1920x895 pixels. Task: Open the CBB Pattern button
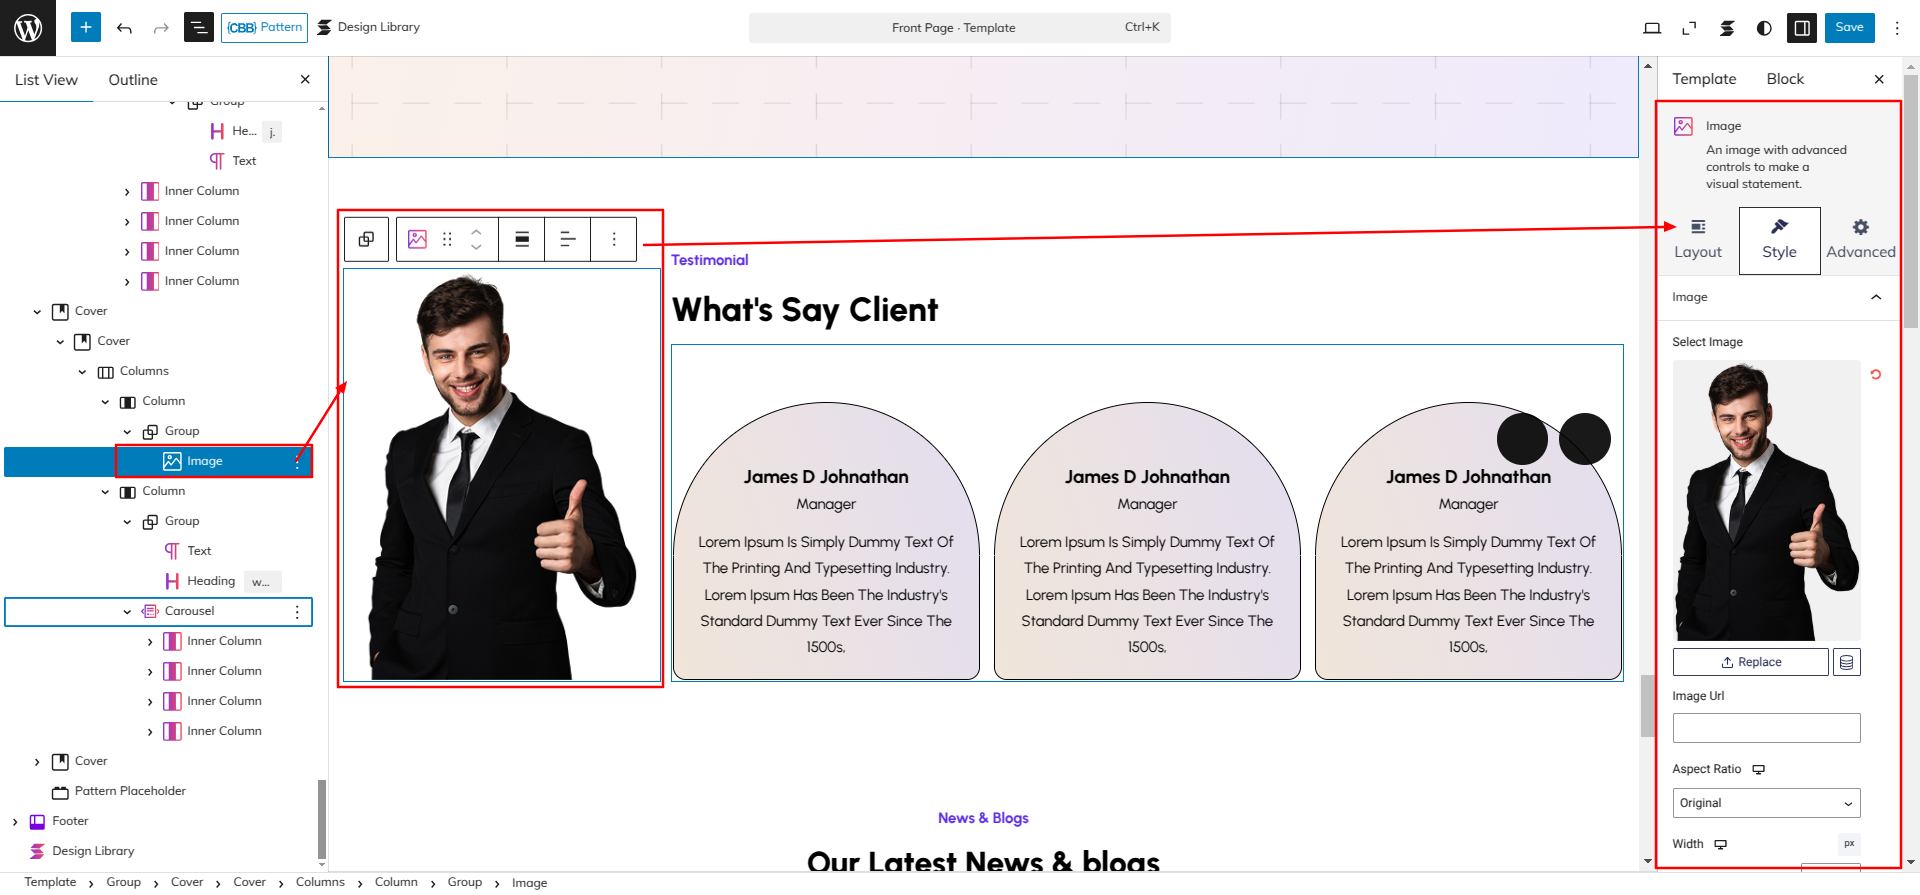tap(264, 28)
